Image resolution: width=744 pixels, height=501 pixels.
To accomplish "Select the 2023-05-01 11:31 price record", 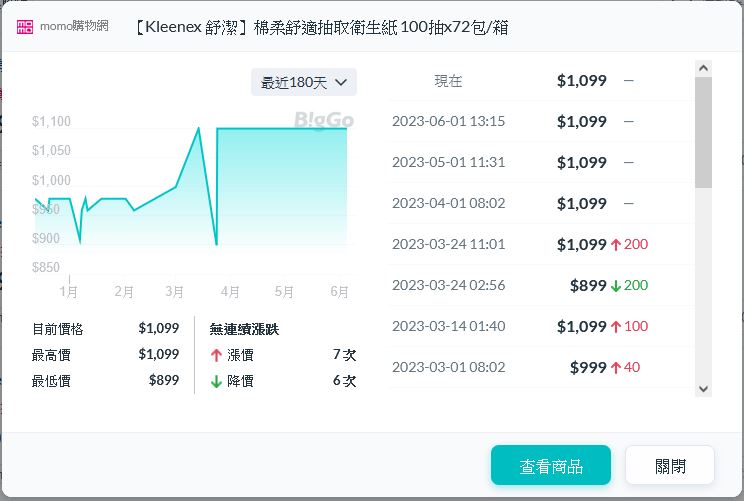I will 540,163.
